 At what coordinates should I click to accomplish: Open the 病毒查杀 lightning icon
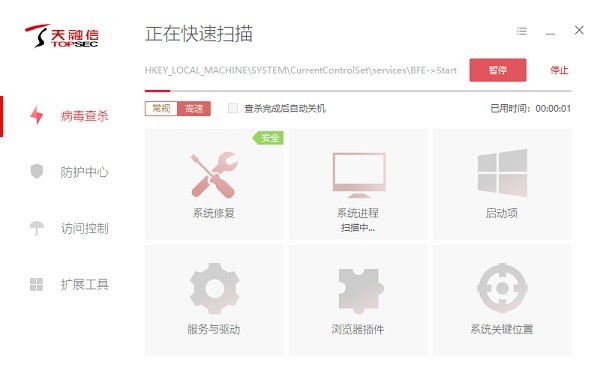point(37,115)
